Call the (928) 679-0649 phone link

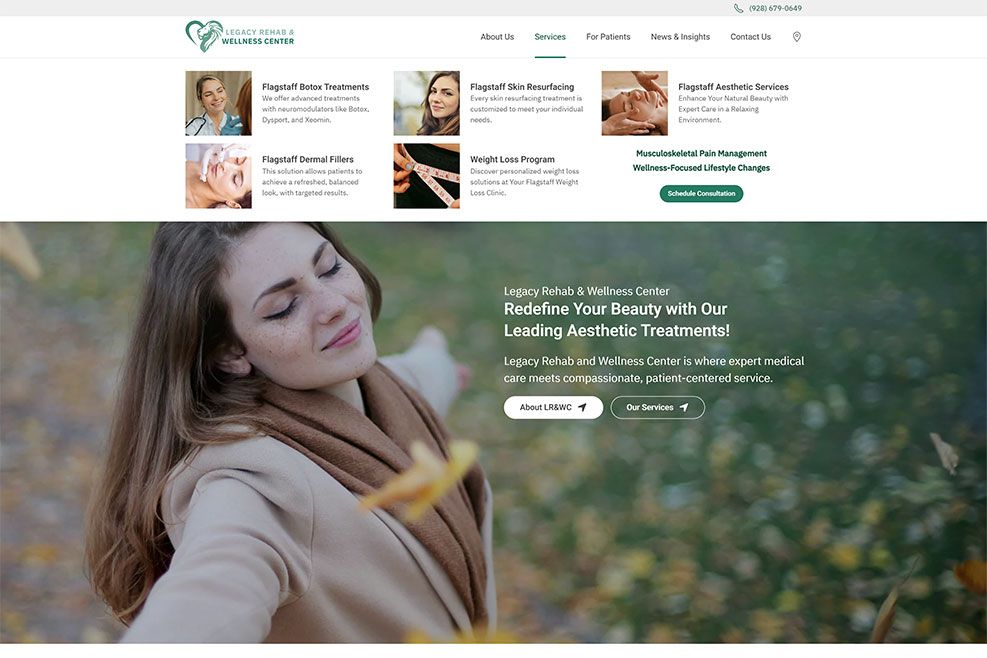click(775, 8)
